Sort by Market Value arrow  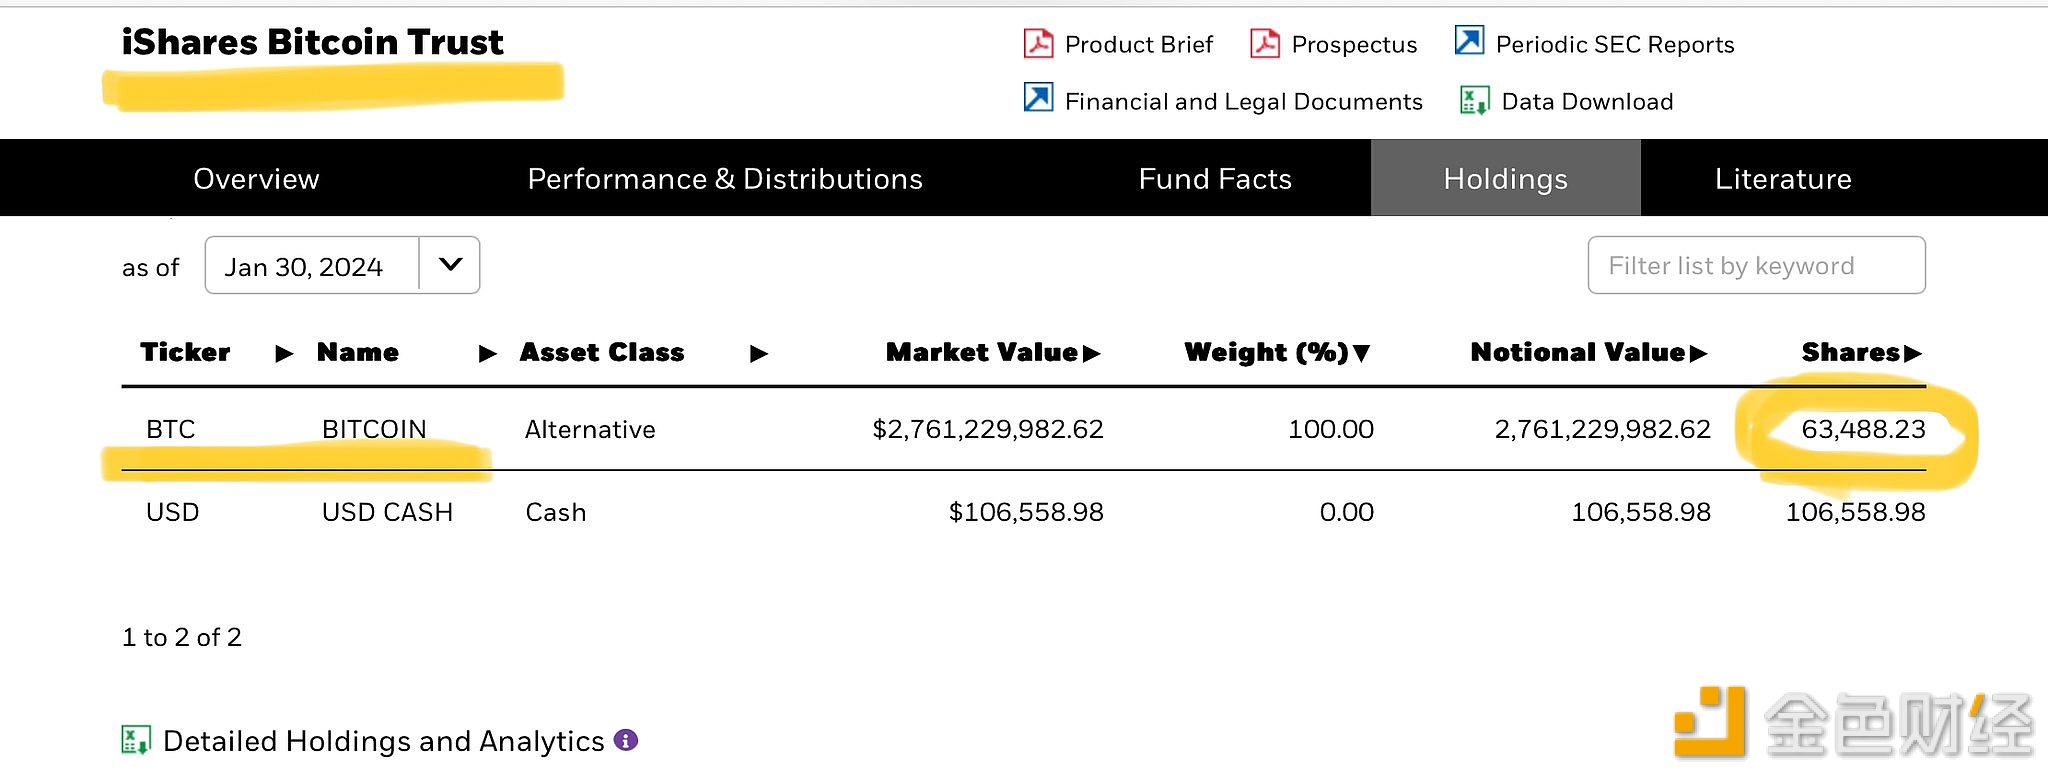pyautogui.click(x=1091, y=353)
